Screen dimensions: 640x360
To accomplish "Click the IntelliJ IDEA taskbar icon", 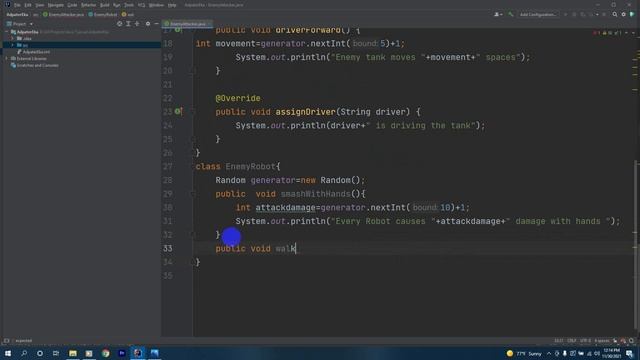I will pos(138,353).
